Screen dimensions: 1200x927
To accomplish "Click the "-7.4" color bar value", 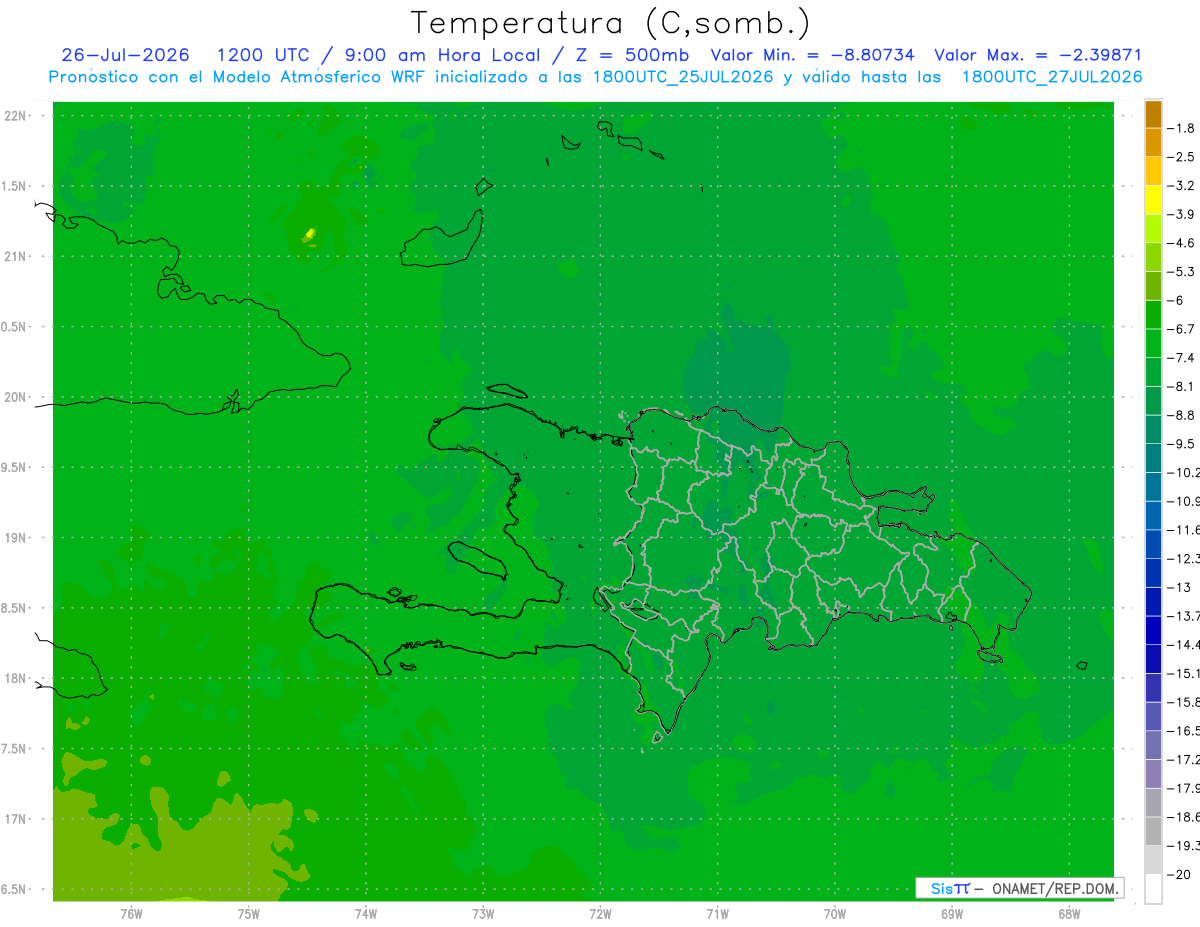I will point(1181,358).
